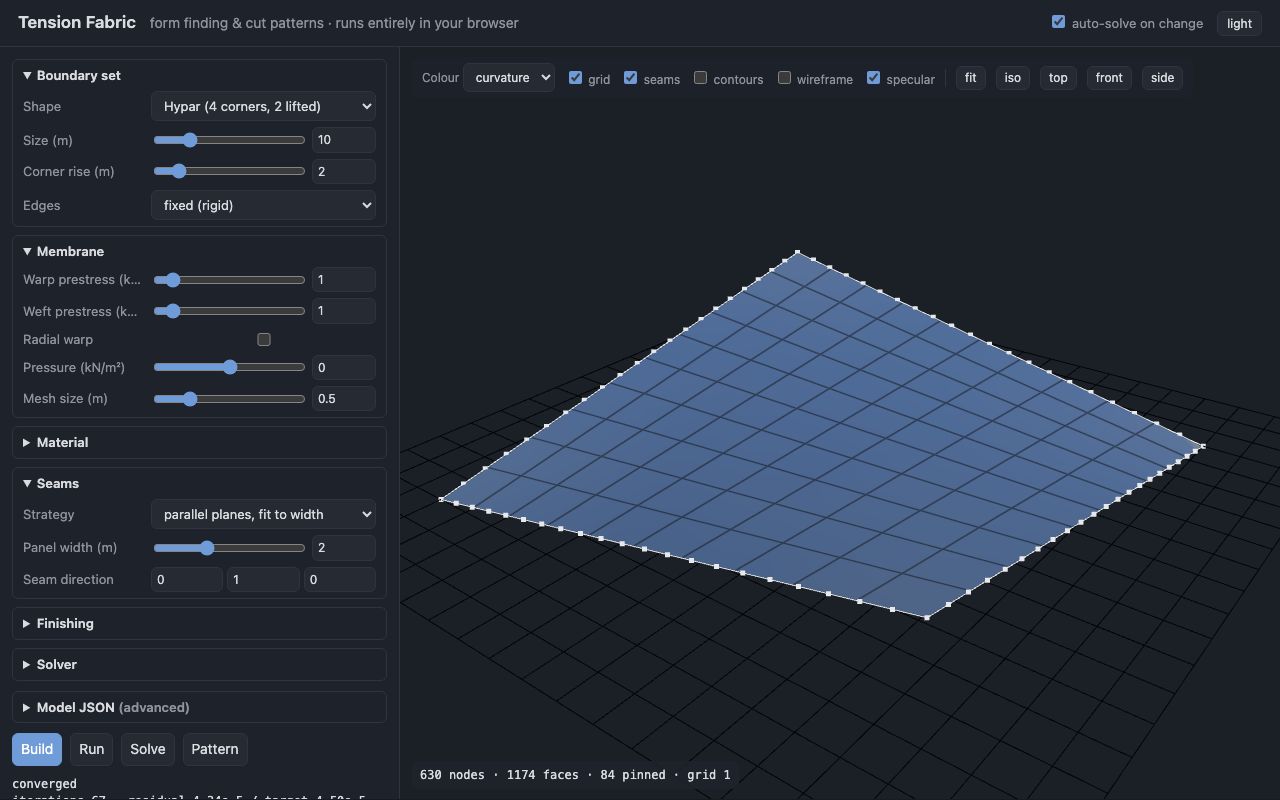Edit the Mesh size value 0.5

[343, 398]
